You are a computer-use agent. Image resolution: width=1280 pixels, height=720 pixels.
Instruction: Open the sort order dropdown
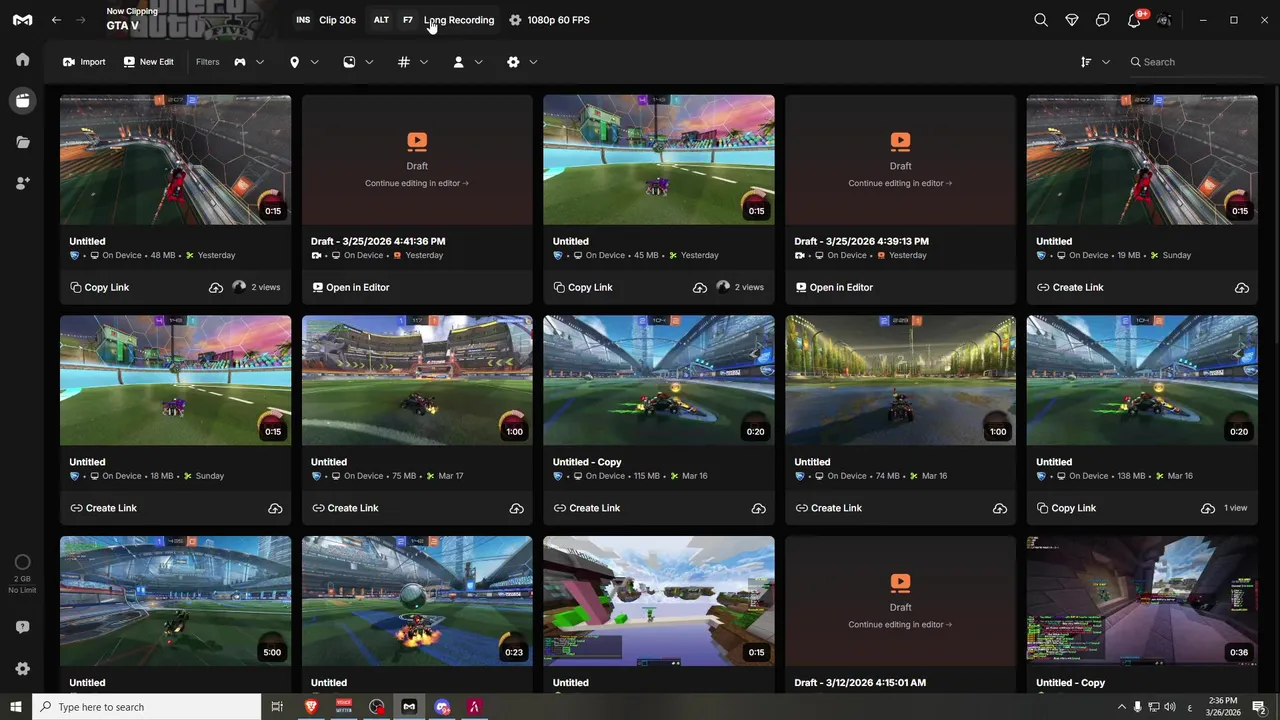coord(1095,62)
